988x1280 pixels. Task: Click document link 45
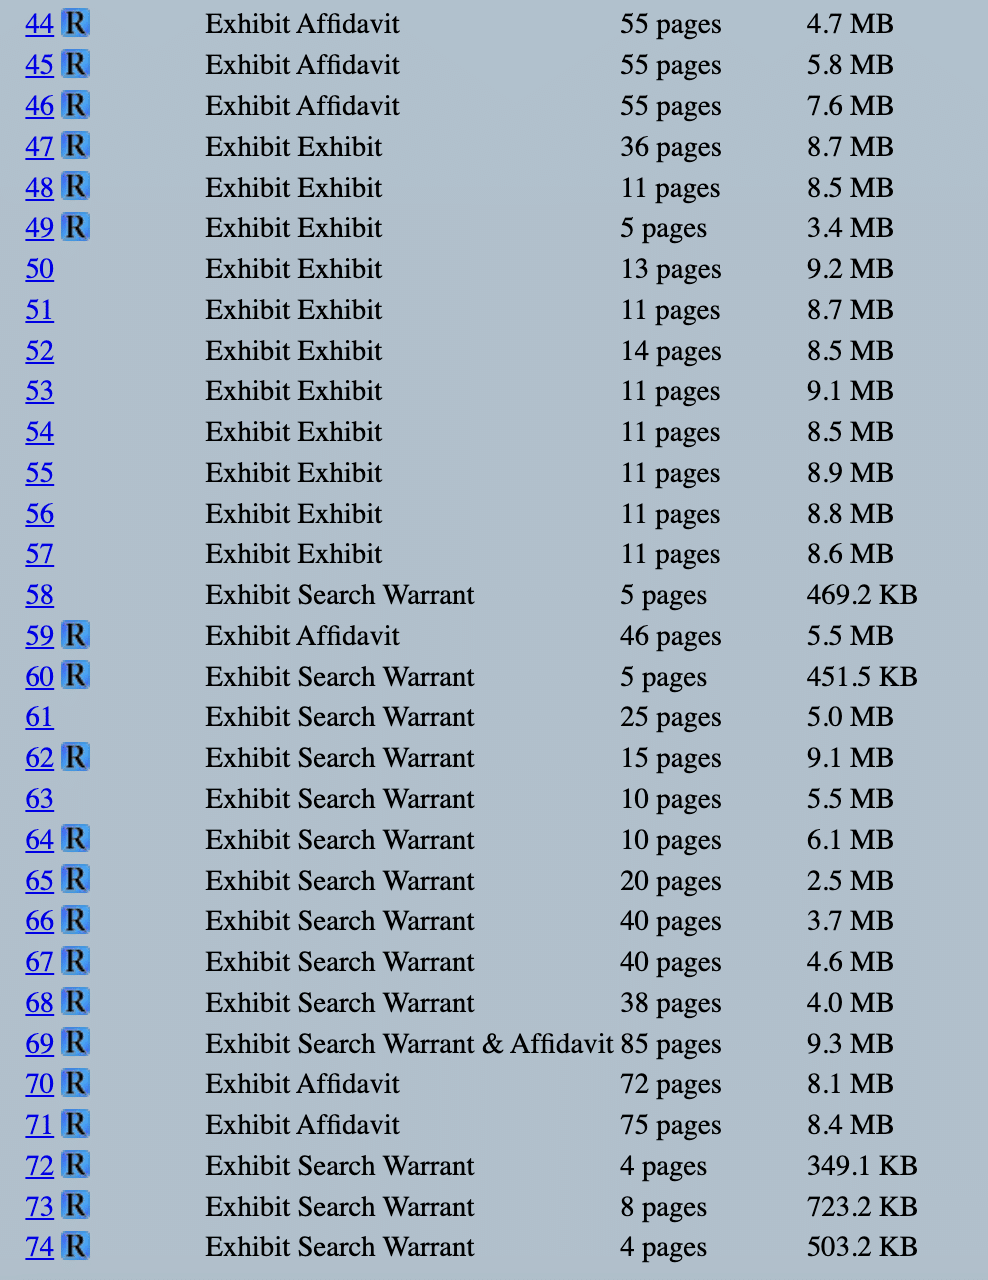pos(40,65)
